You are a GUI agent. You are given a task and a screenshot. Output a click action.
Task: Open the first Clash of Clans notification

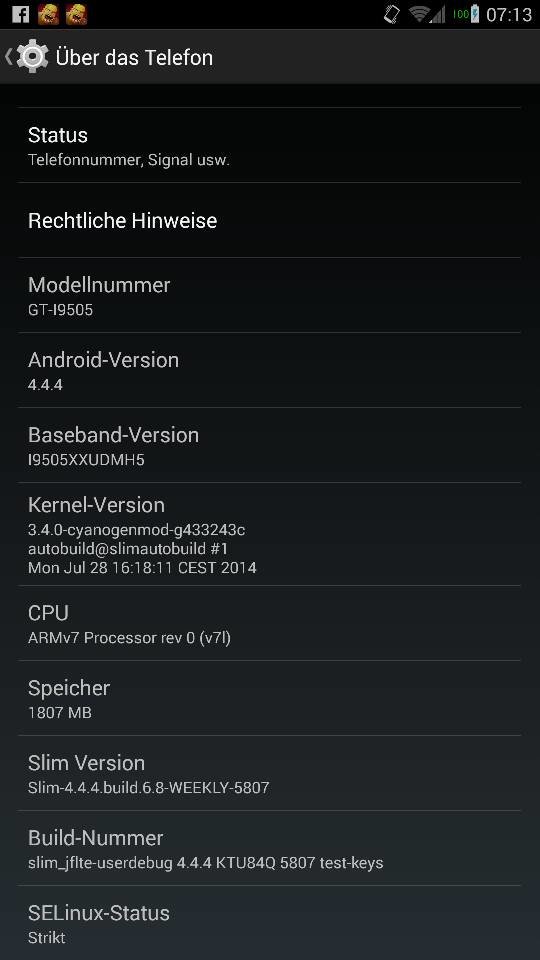pos(48,13)
